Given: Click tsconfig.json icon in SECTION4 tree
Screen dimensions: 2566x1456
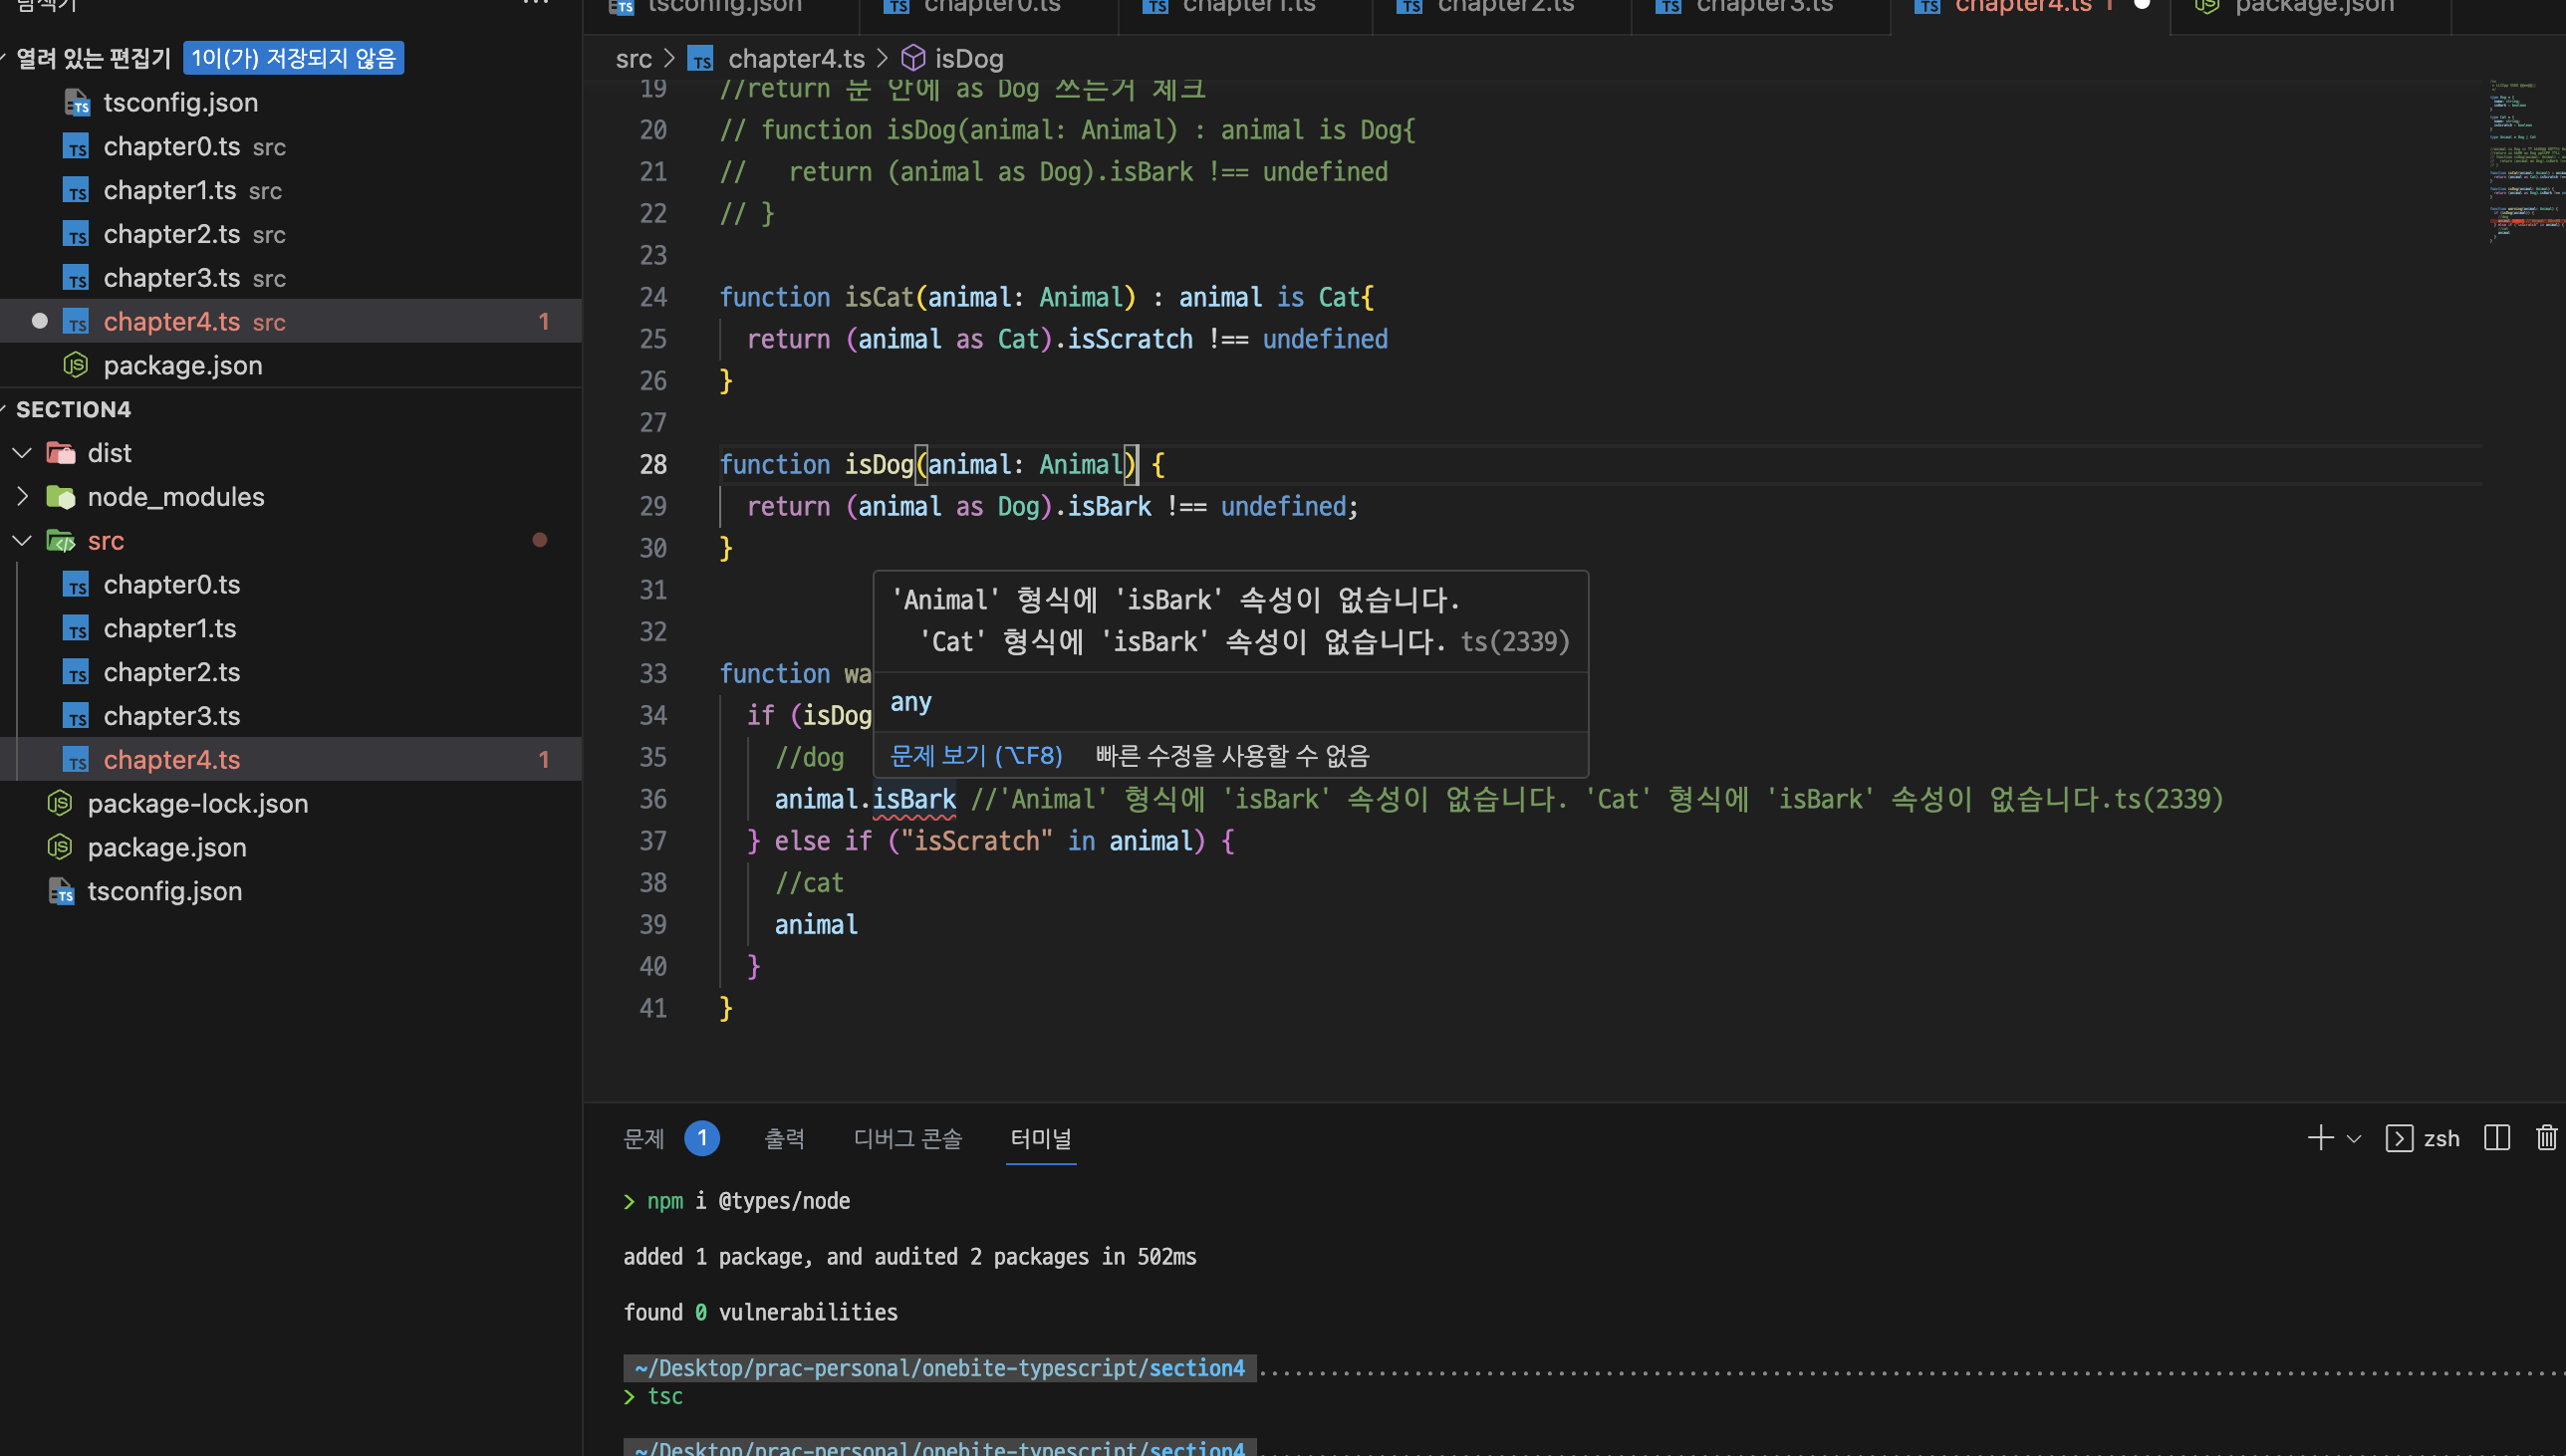Looking at the screenshot, I should pos(61,891).
